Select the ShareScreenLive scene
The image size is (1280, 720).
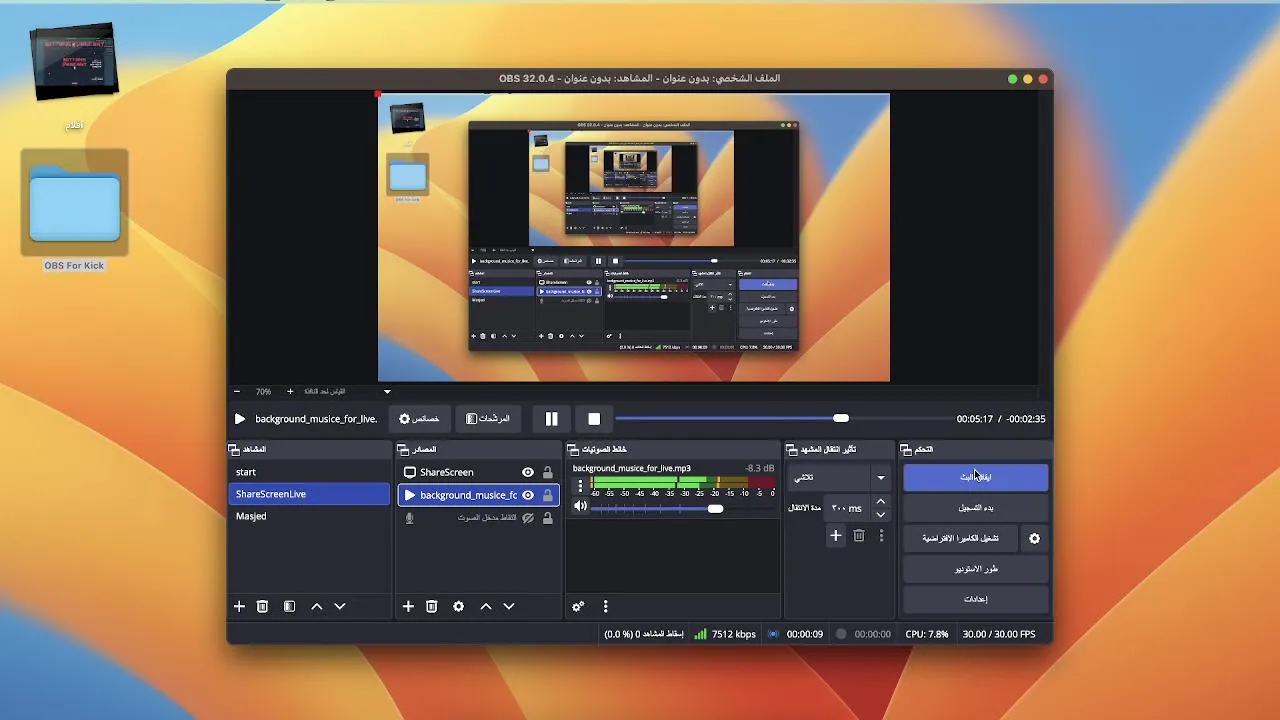coord(309,494)
